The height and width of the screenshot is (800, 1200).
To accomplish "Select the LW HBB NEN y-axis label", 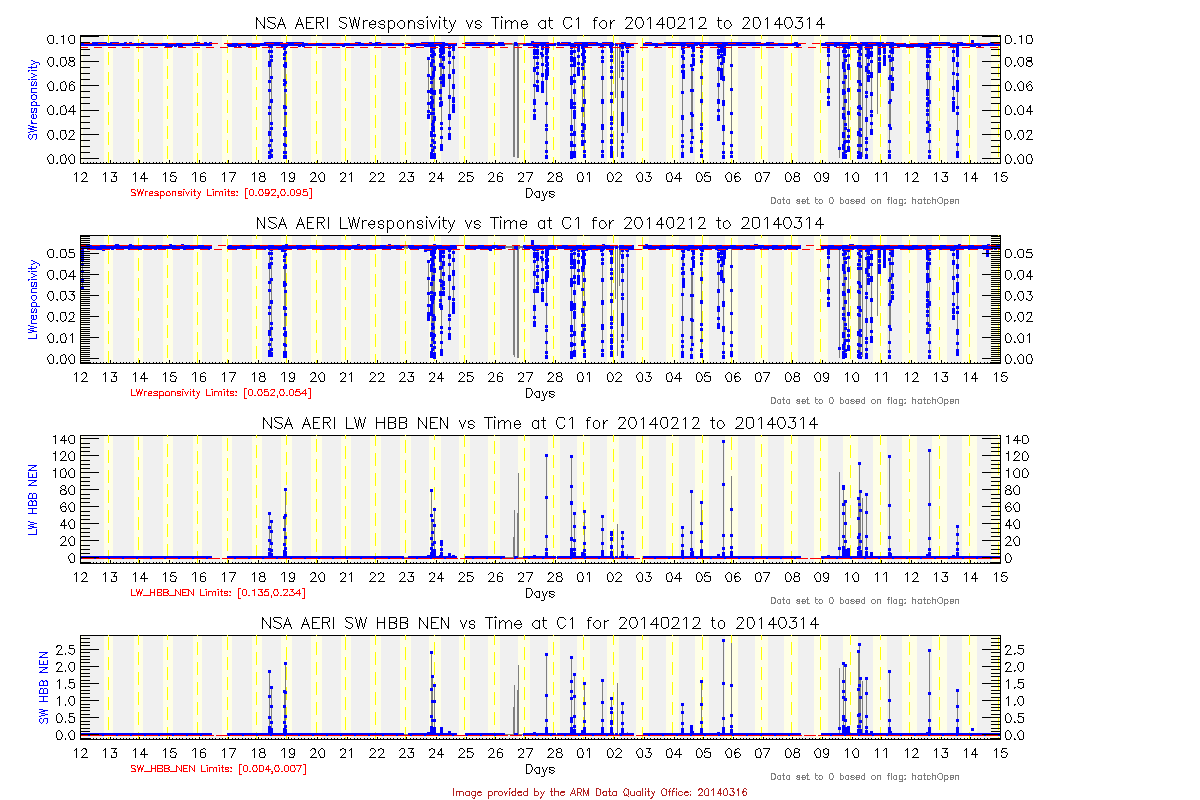I will (33, 499).
